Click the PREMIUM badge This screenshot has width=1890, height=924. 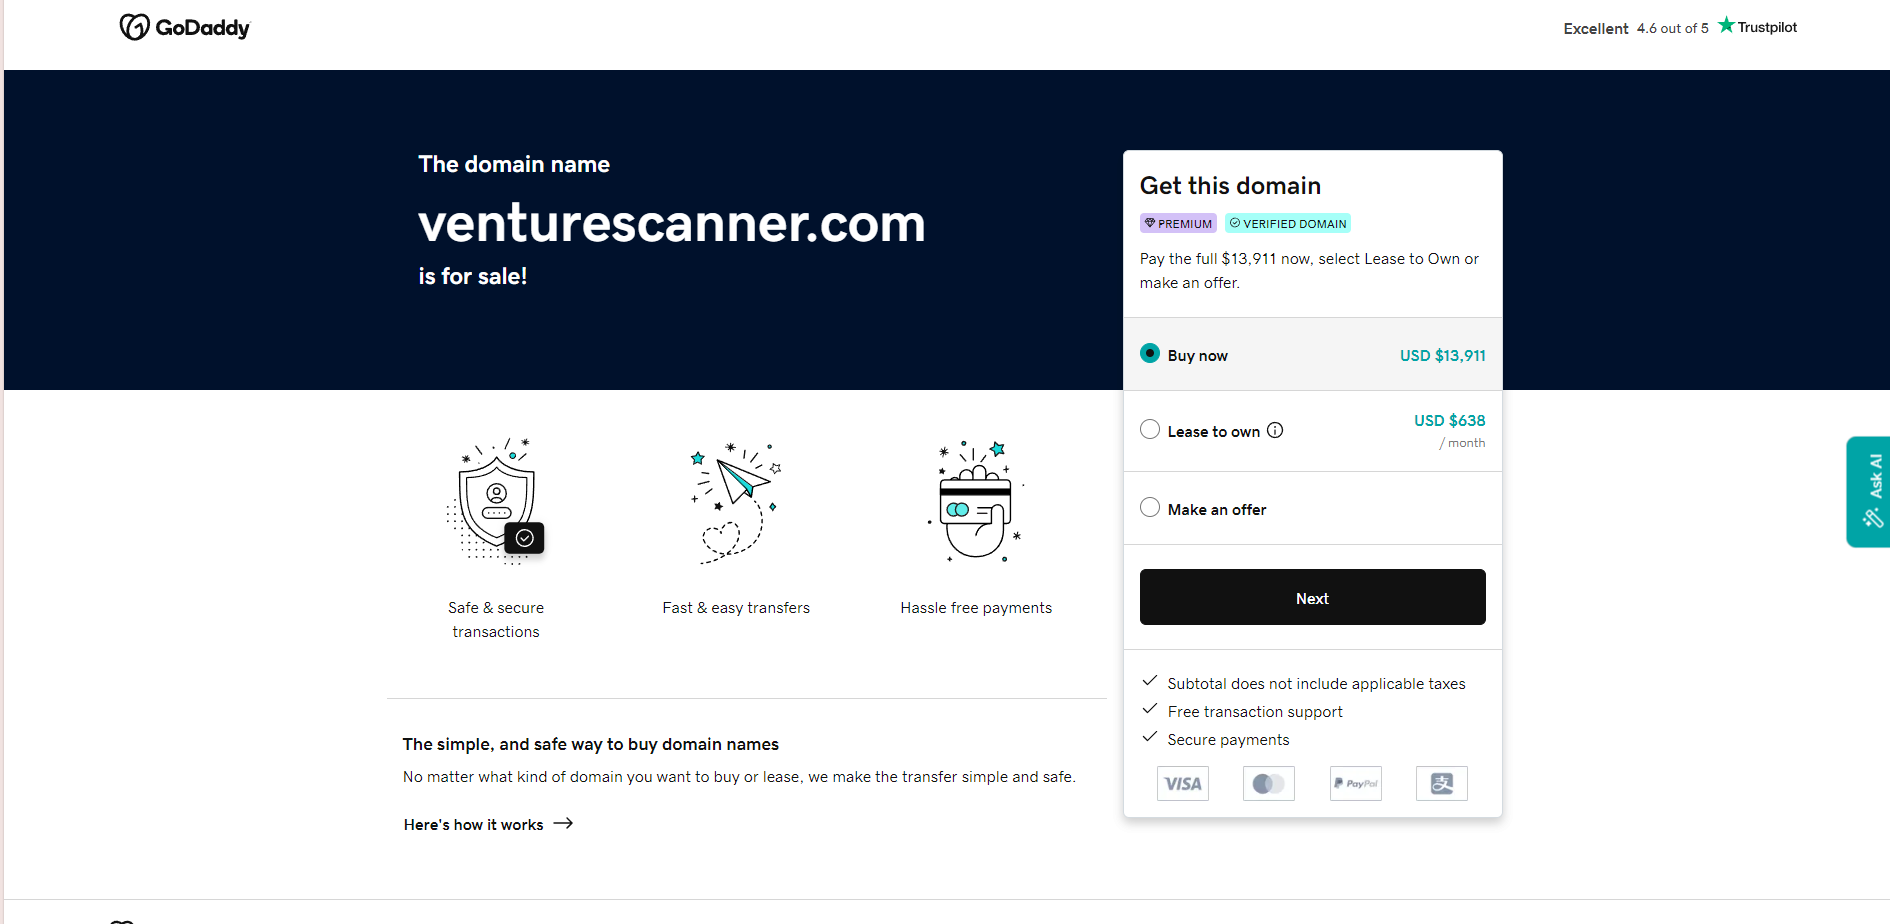[x=1178, y=222]
